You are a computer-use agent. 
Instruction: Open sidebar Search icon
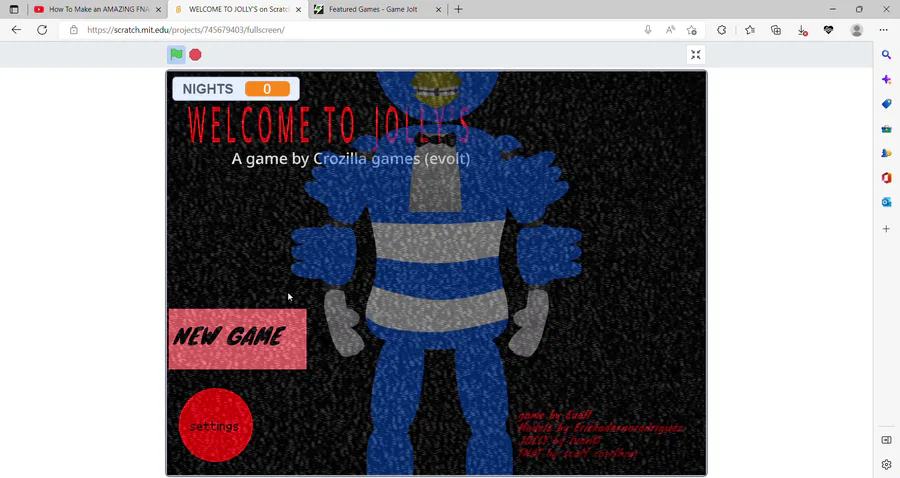886,55
